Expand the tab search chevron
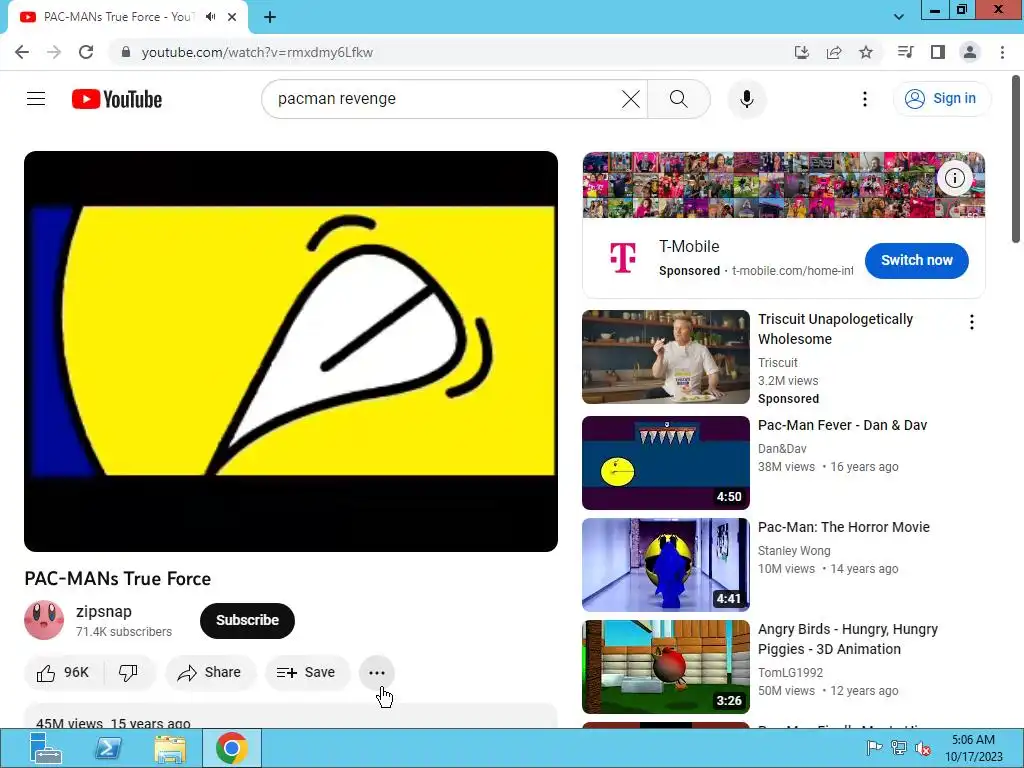The height and width of the screenshot is (768, 1024). 899,17
